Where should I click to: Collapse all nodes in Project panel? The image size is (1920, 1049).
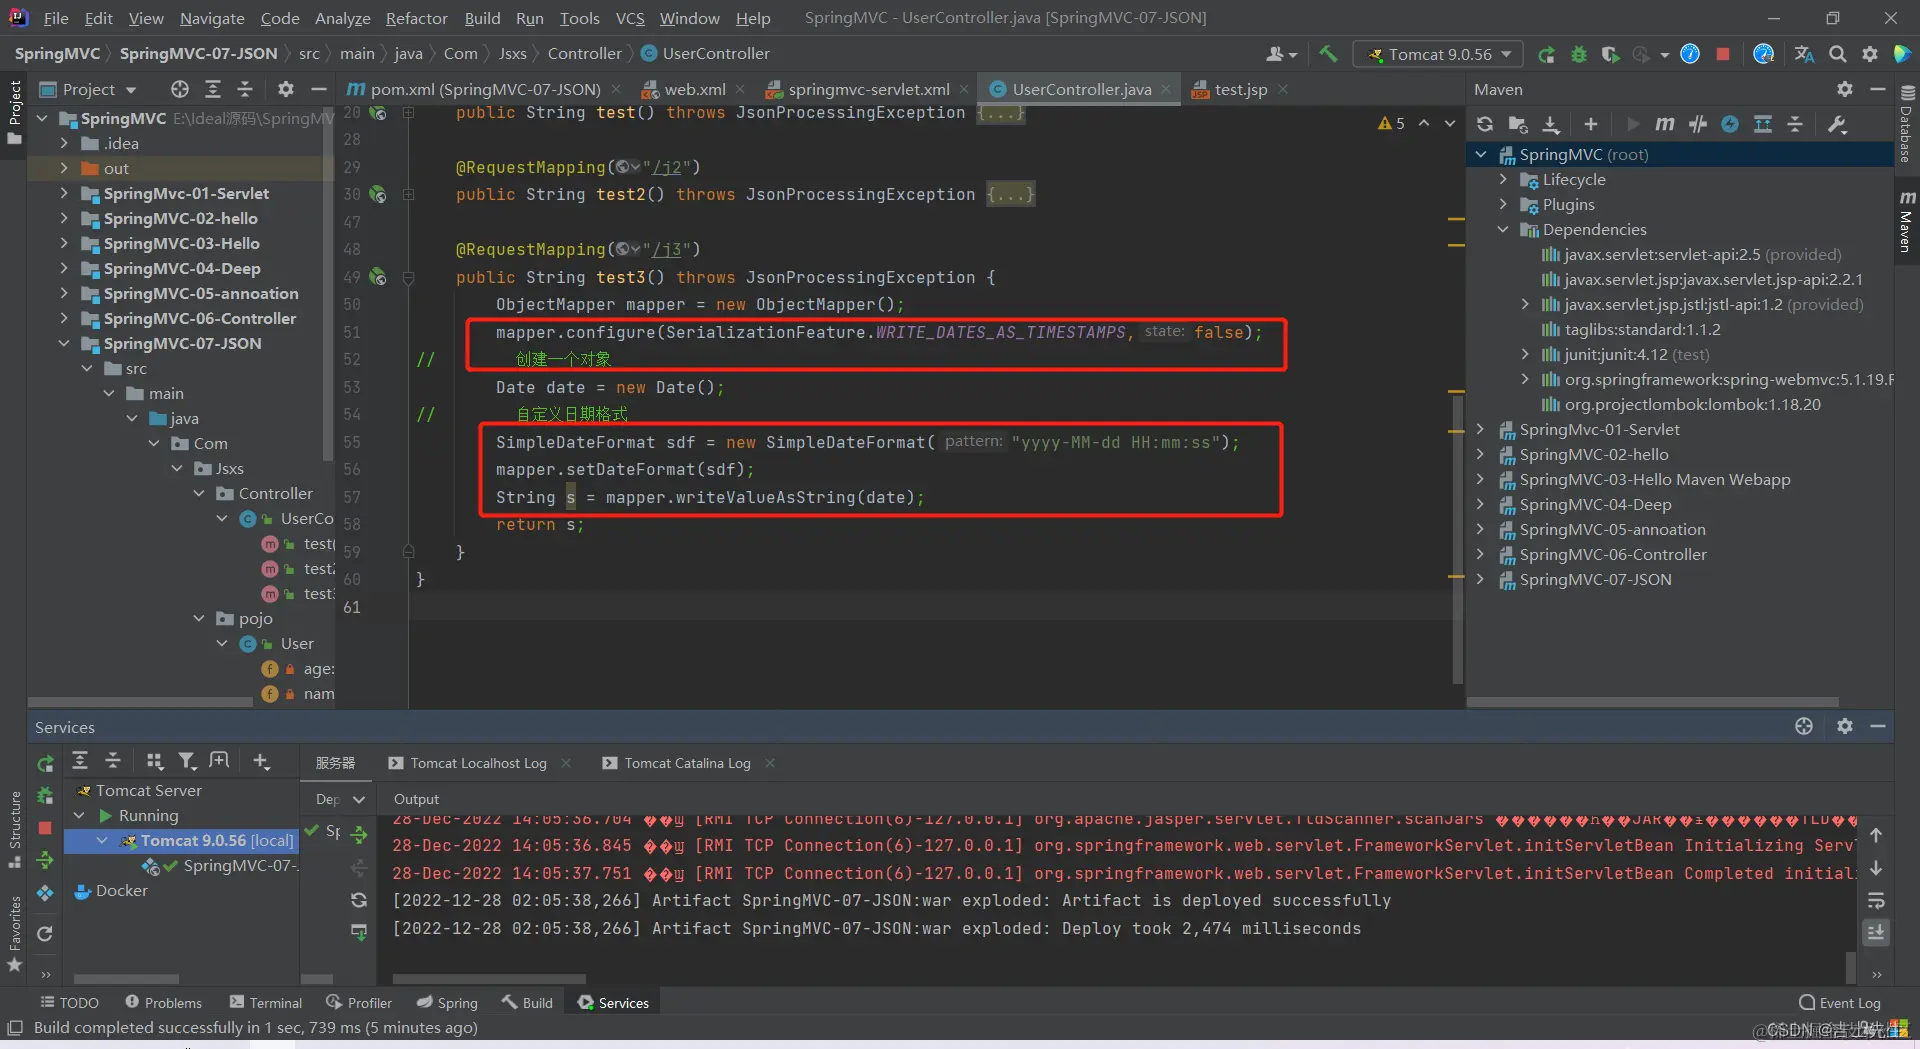(245, 89)
